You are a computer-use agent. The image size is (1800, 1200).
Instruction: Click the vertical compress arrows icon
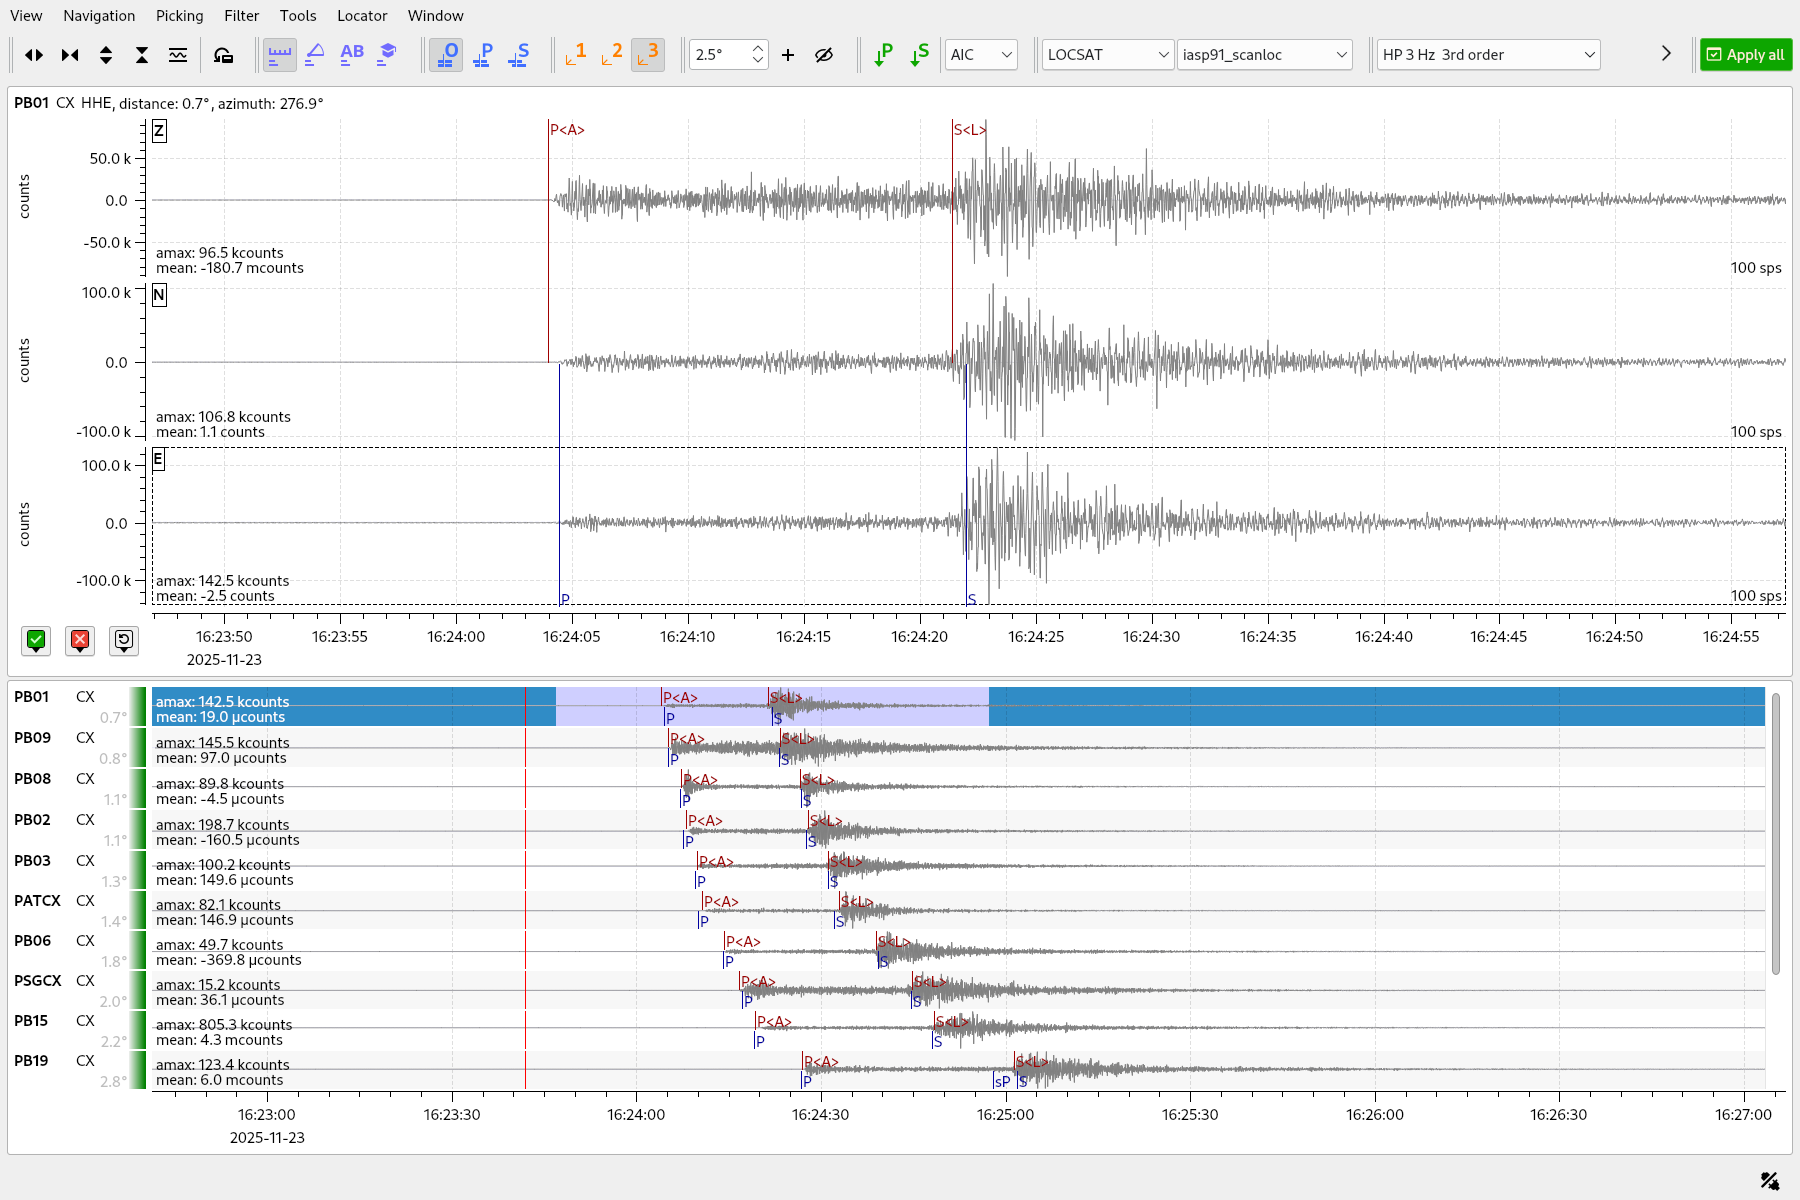pos(142,55)
